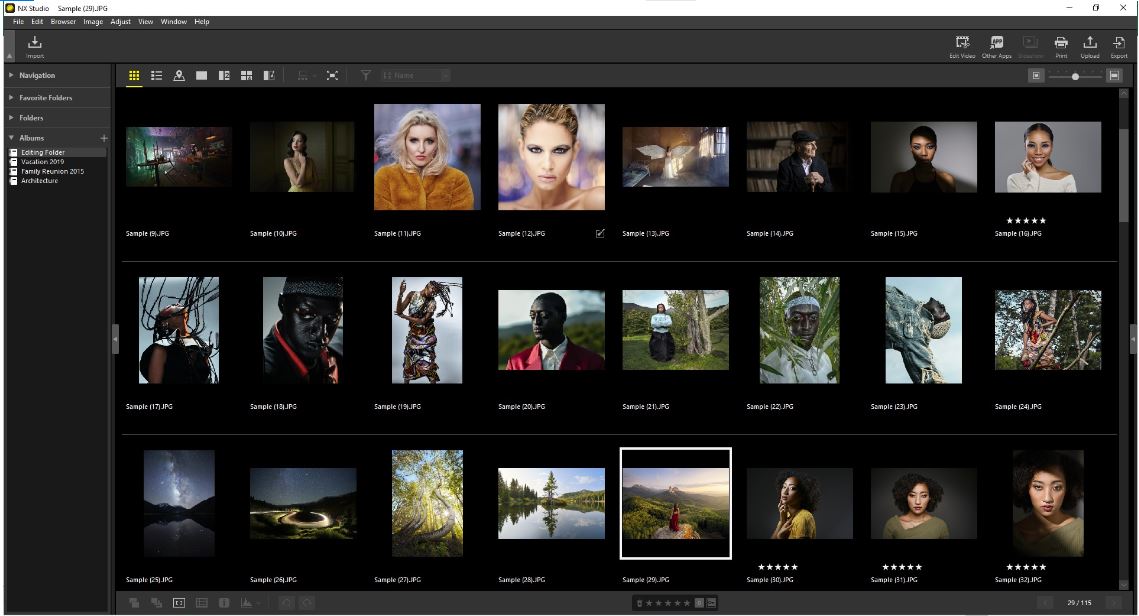Screen dimensions: 1139x616
Task: Toggle histogram display in bottom bar
Action: [246, 603]
